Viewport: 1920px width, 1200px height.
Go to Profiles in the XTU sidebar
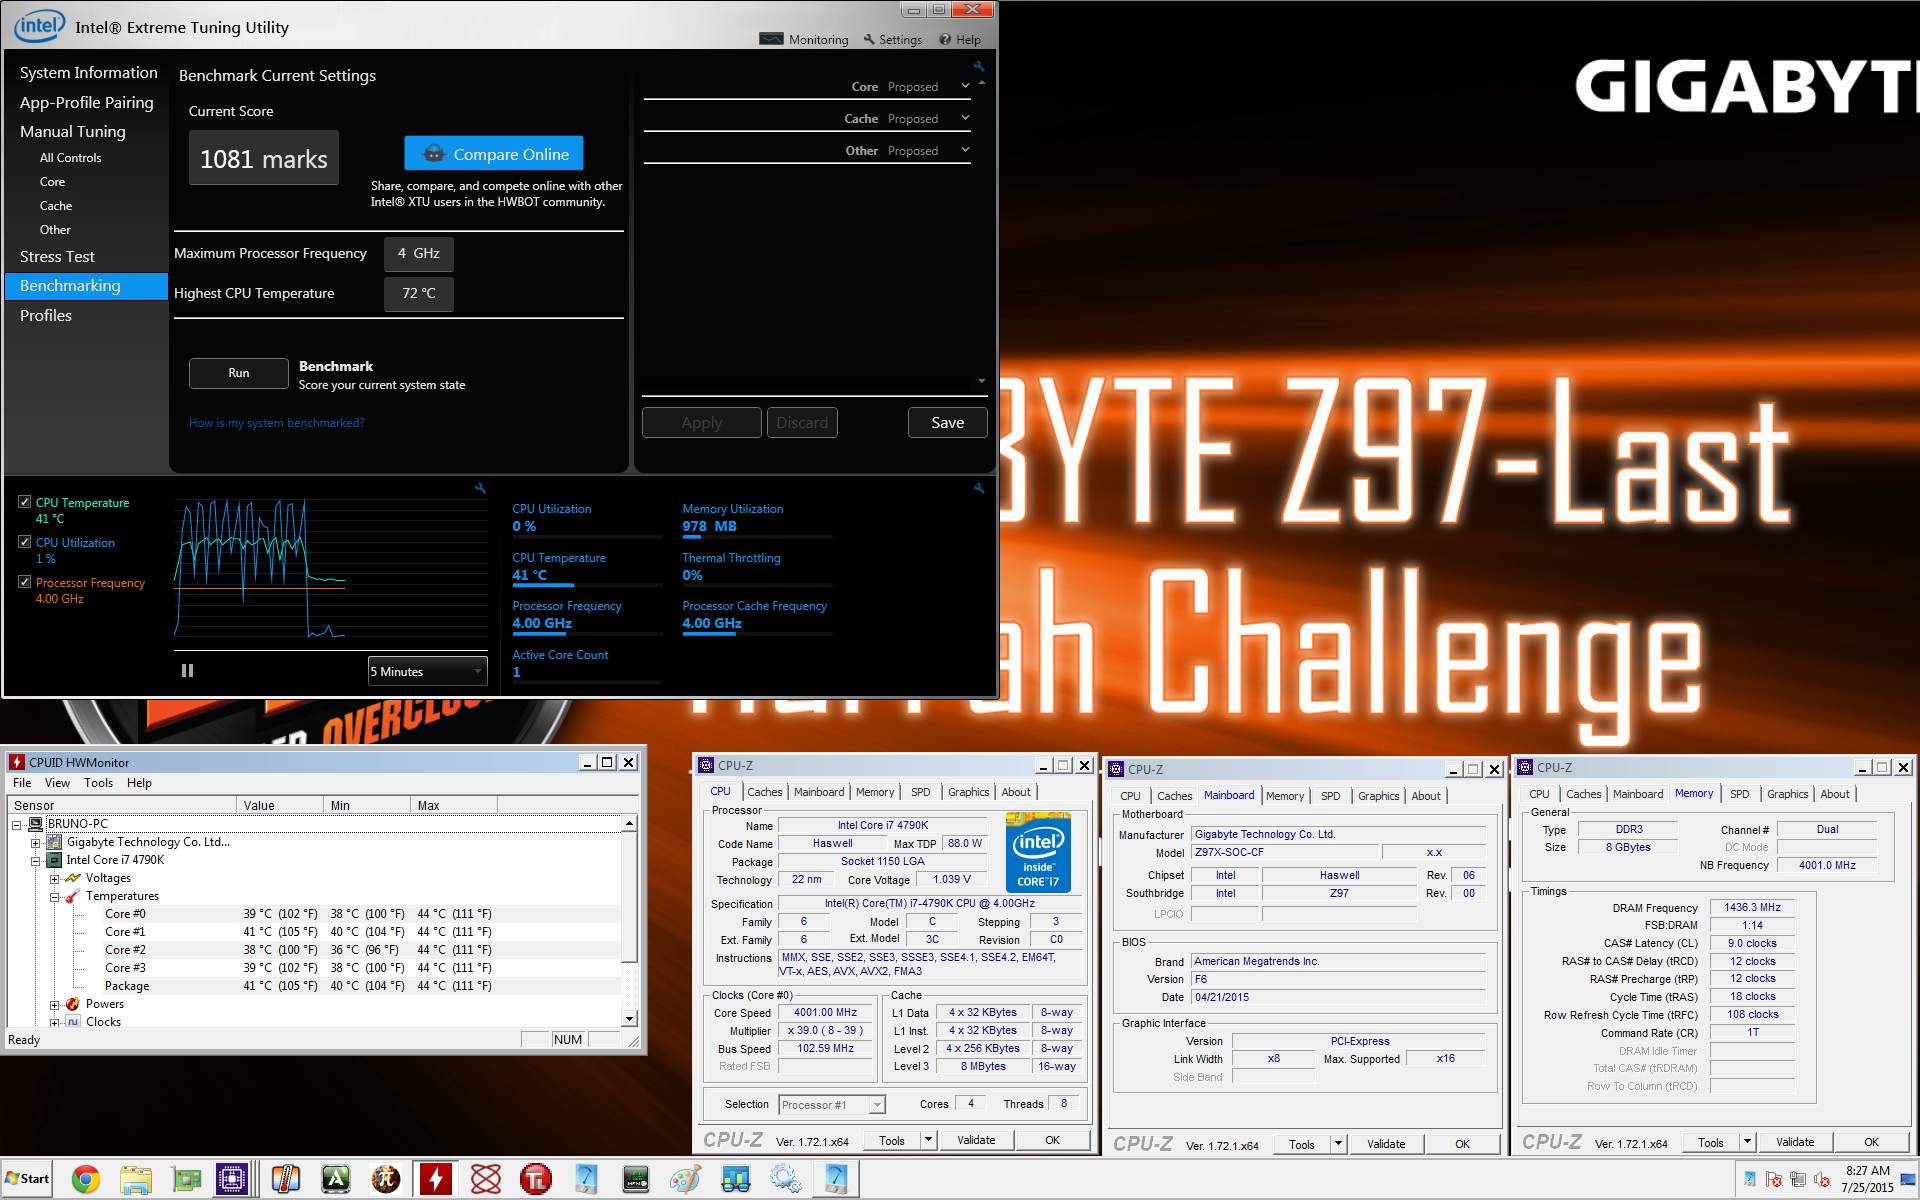pyautogui.click(x=46, y=316)
